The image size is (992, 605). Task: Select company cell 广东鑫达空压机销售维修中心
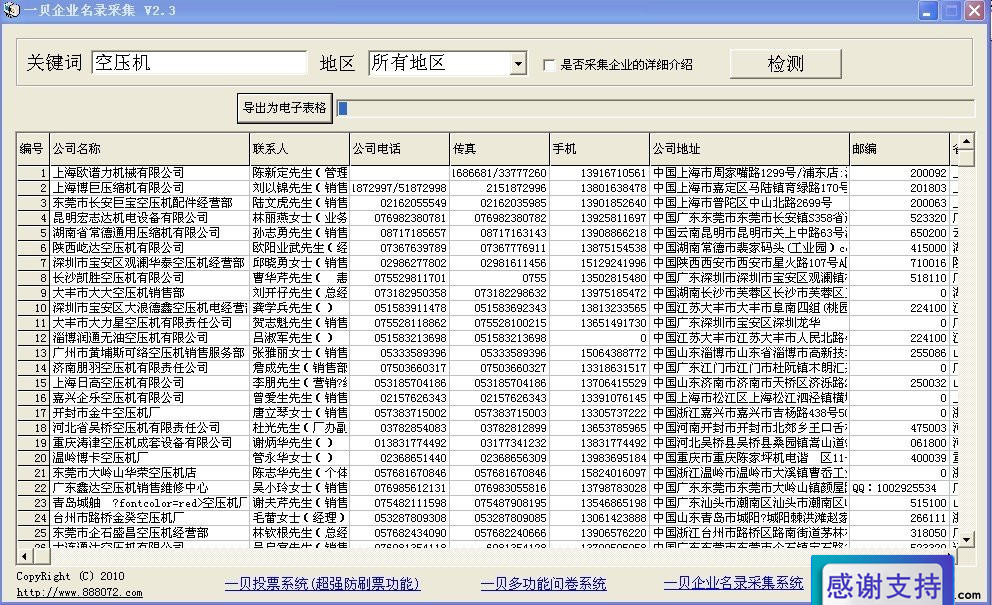(x=149, y=488)
